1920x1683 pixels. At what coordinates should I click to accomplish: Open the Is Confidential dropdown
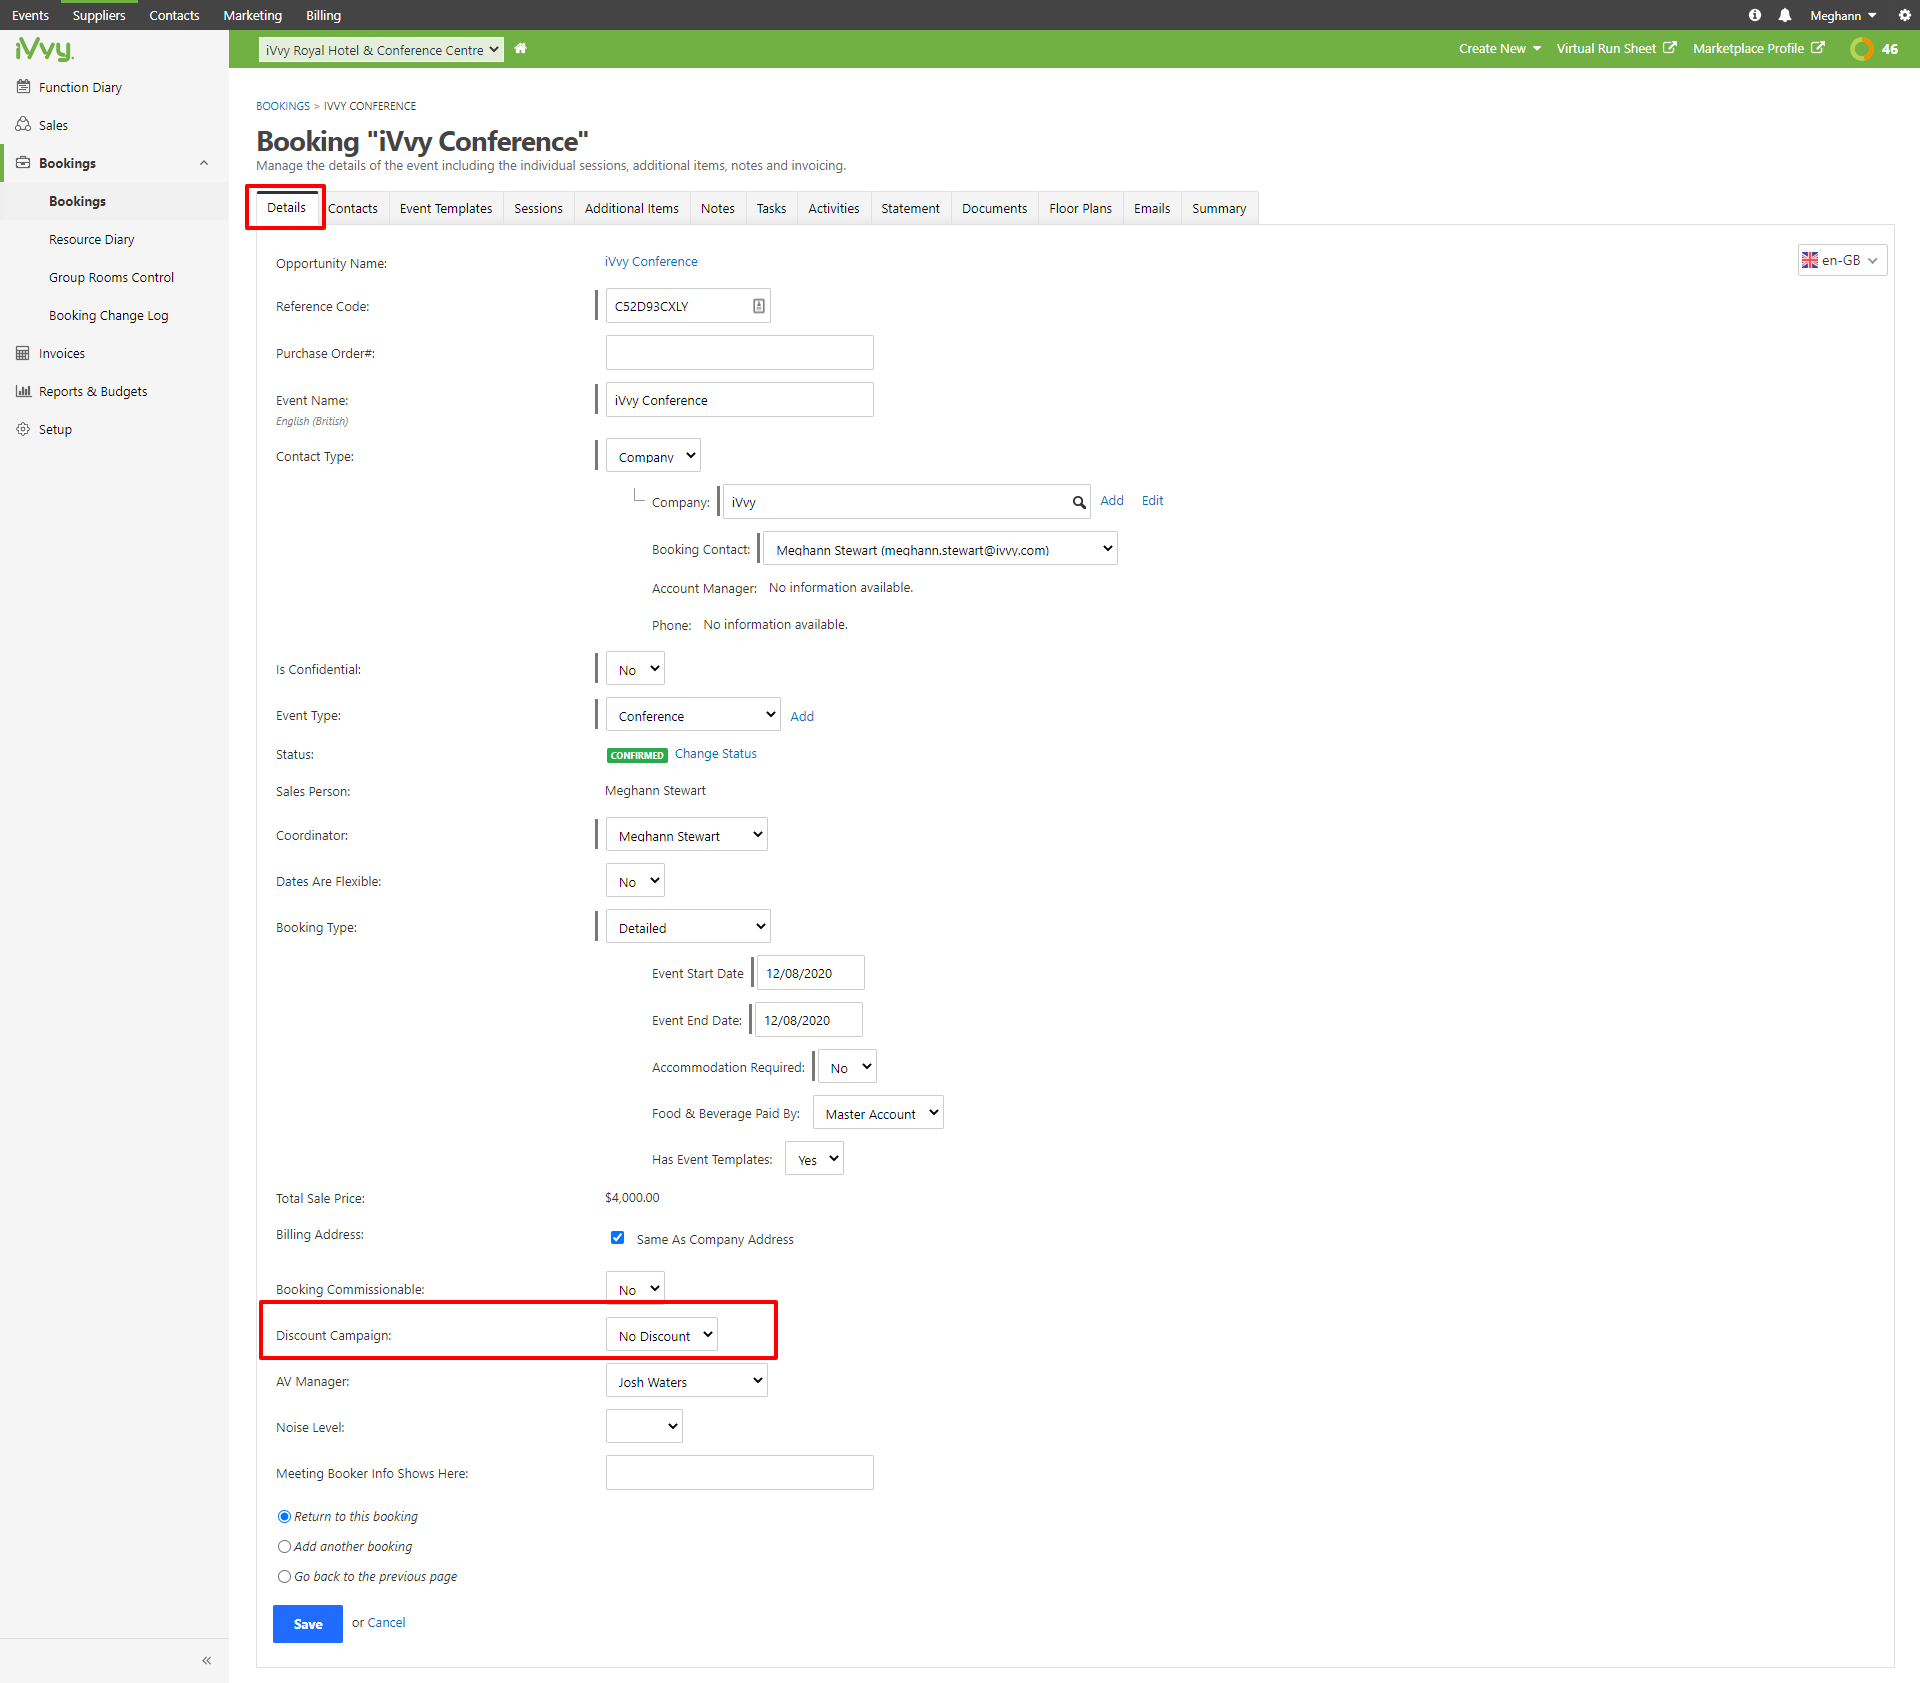pos(635,669)
